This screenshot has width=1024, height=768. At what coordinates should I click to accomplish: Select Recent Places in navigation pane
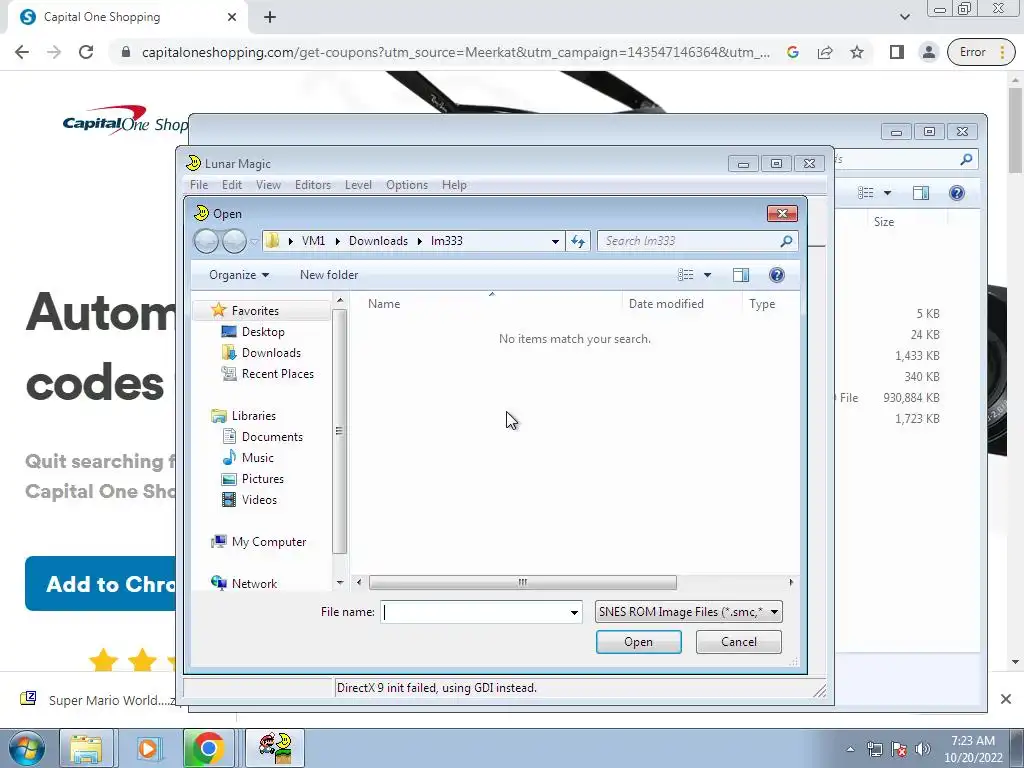[278, 374]
